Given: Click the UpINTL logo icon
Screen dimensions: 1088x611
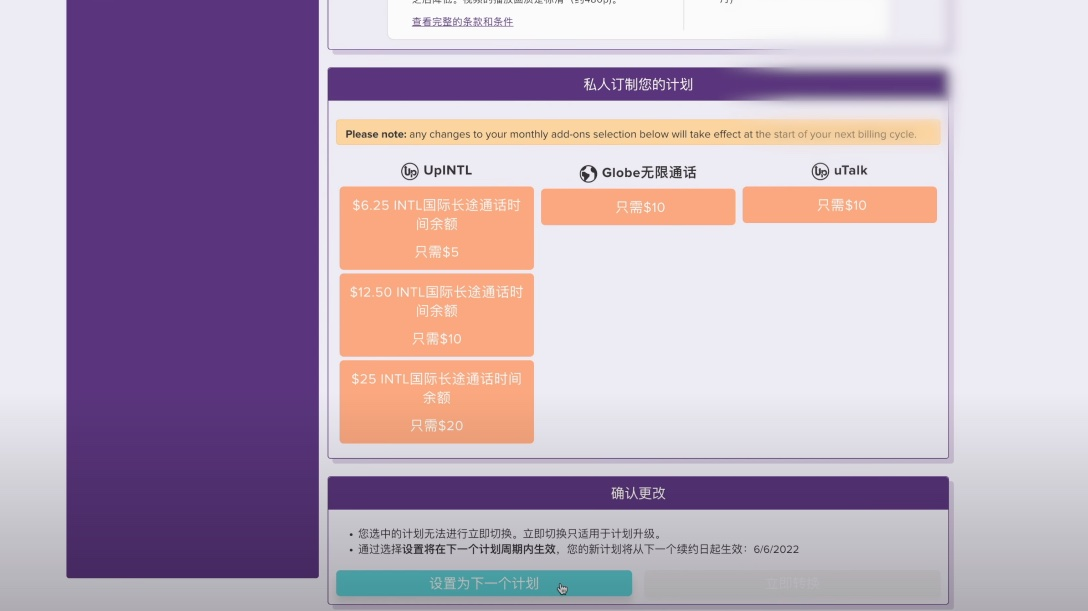Looking at the screenshot, I should [409, 171].
